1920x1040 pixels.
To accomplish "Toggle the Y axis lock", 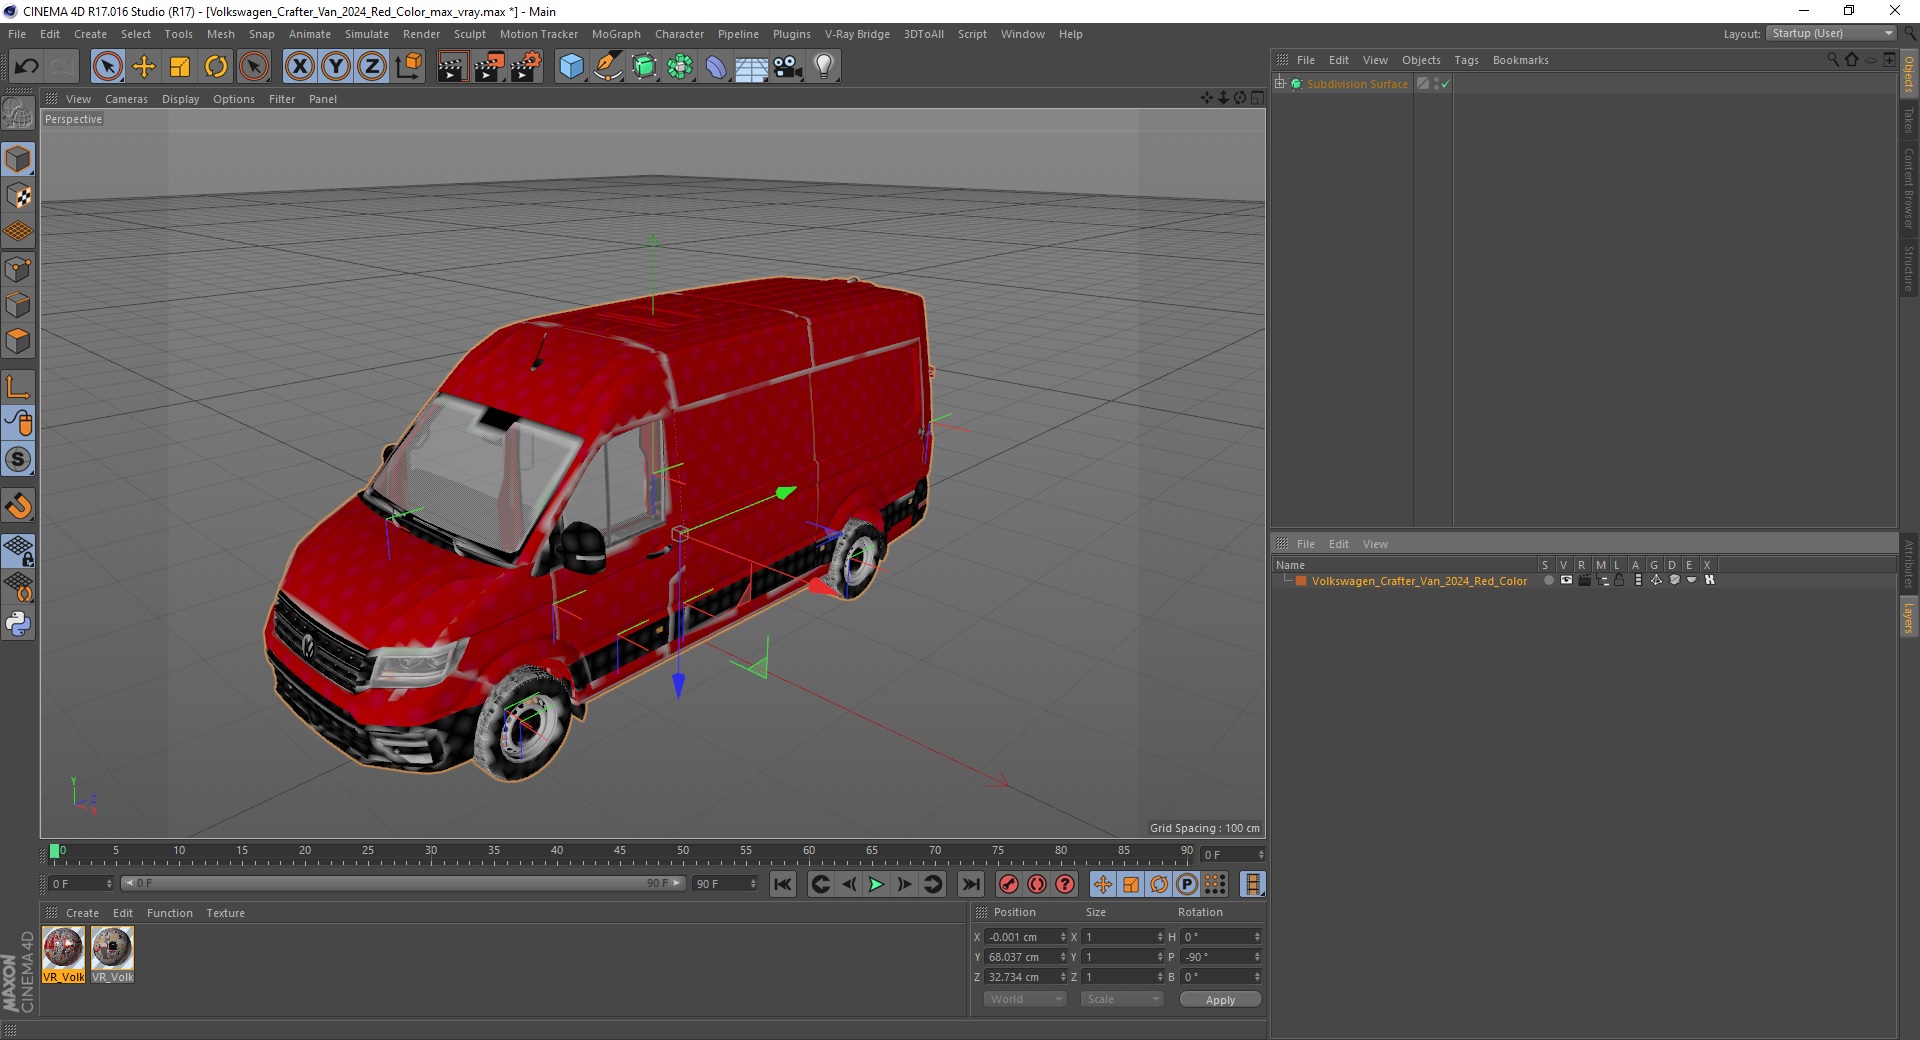I will [336, 67].
